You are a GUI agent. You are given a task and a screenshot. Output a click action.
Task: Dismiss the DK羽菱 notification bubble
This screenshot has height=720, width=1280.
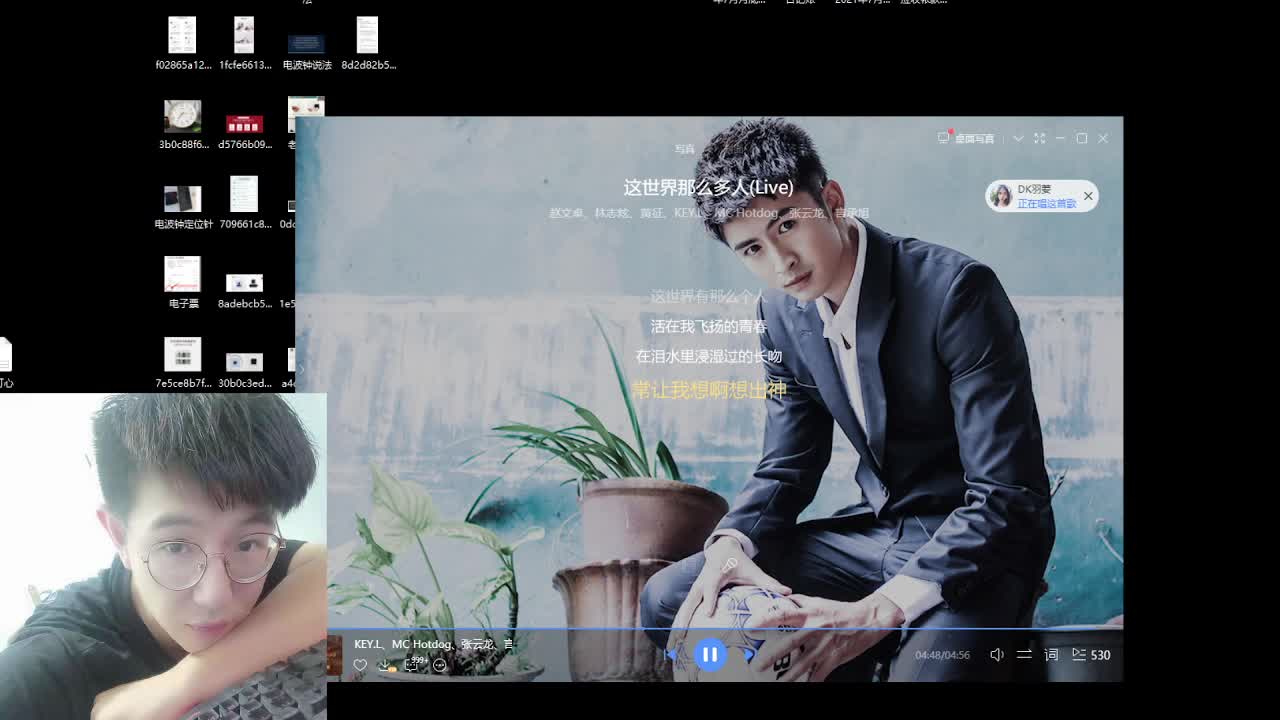coord(1088,196)
